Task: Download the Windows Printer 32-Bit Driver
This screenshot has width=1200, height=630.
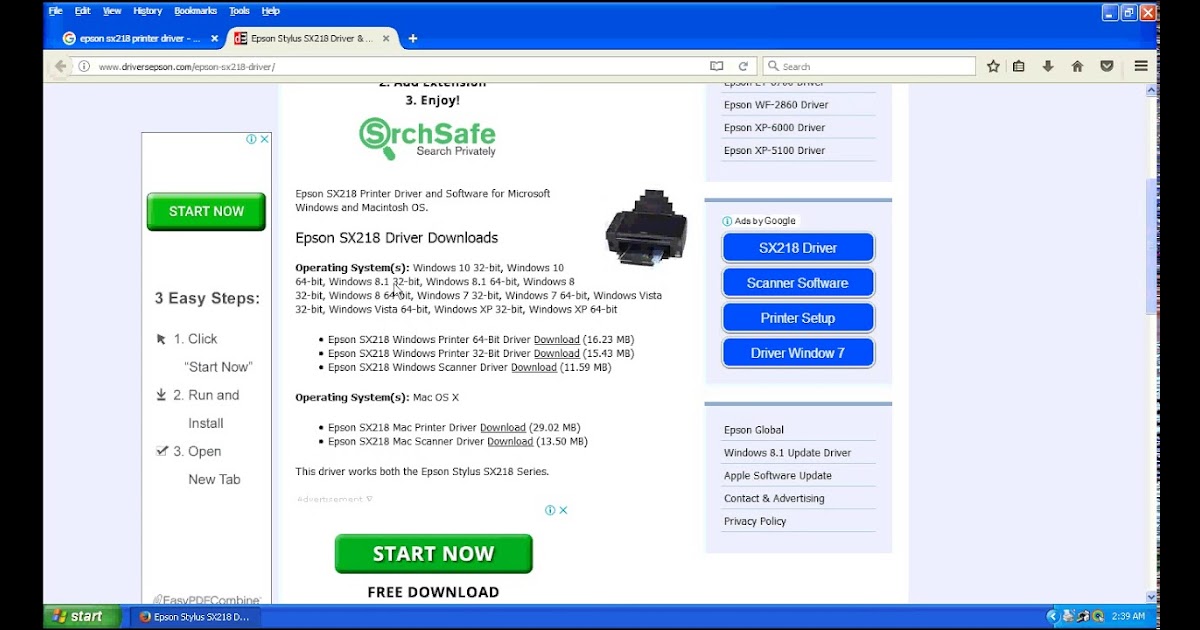Action: pyautogui.click(x=557, y=354)
